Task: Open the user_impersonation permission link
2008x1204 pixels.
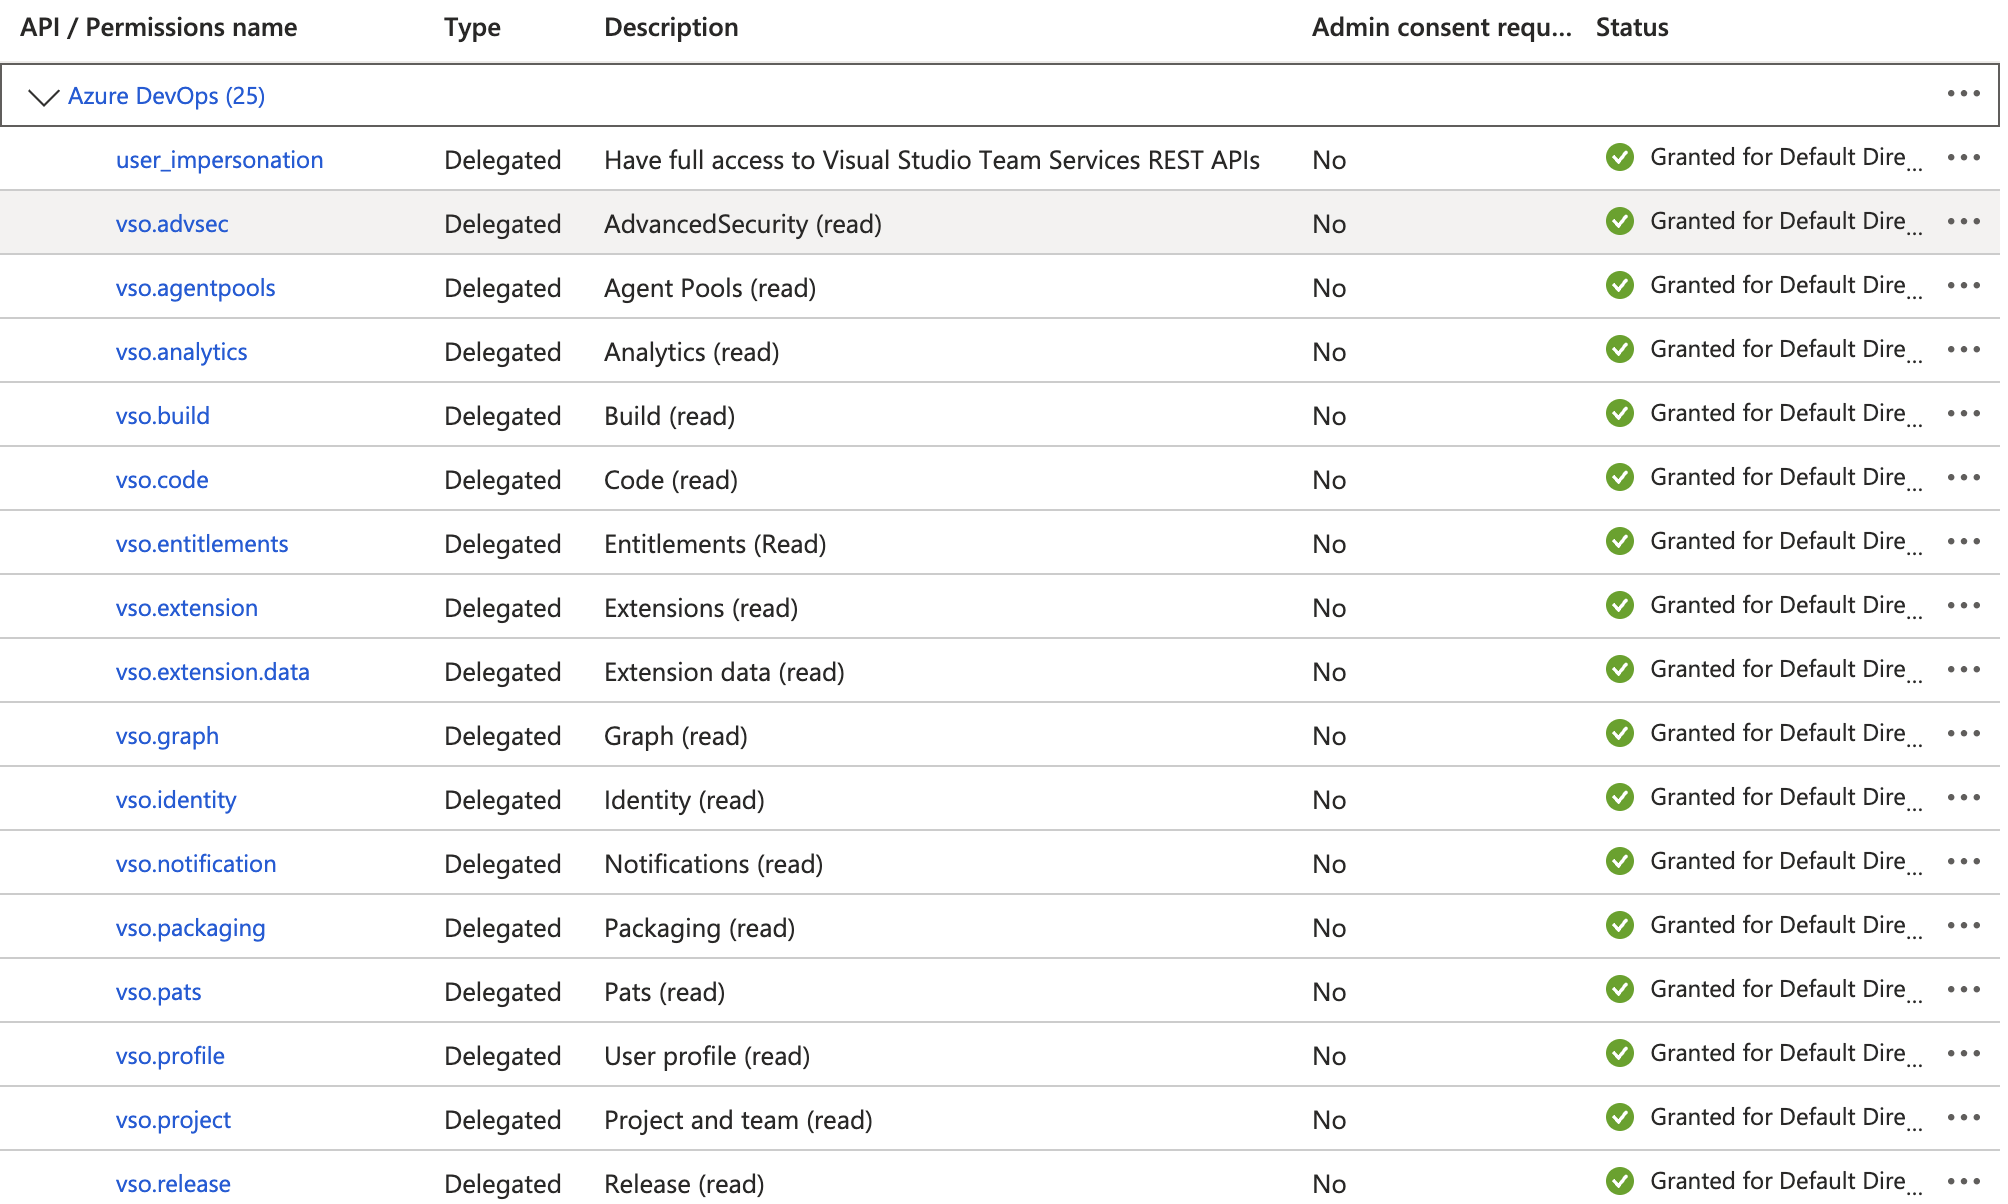Action: (219, 160)
